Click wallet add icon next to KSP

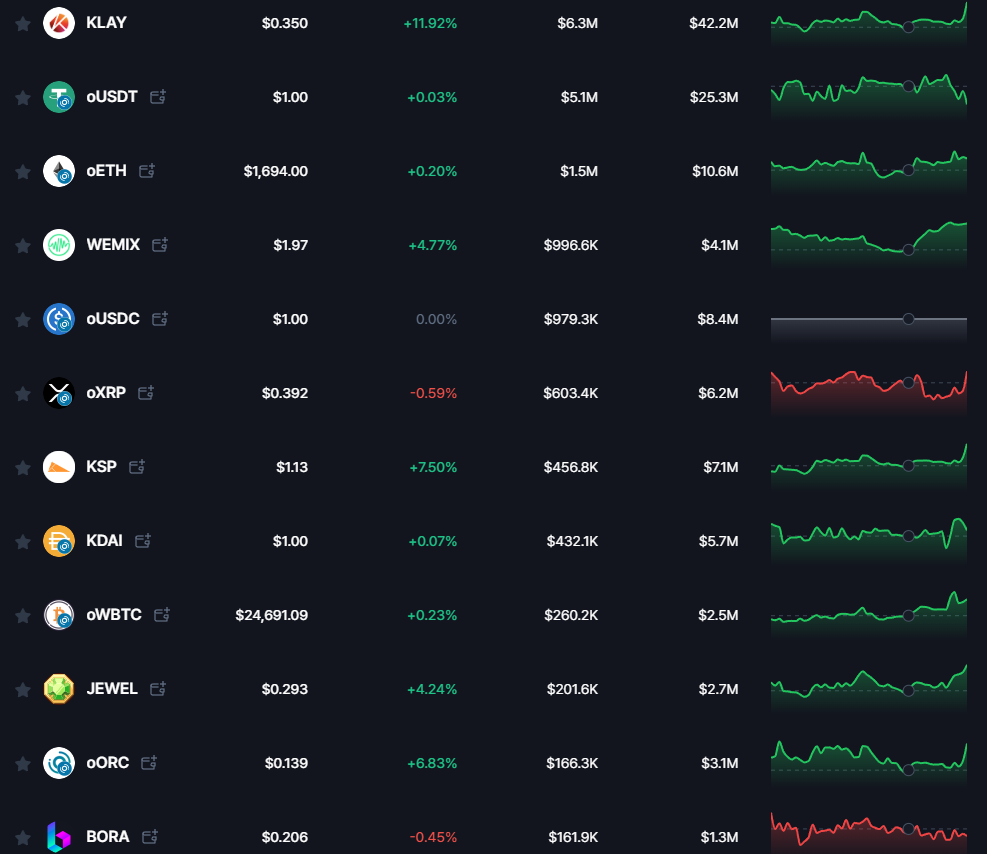[137, 466]
